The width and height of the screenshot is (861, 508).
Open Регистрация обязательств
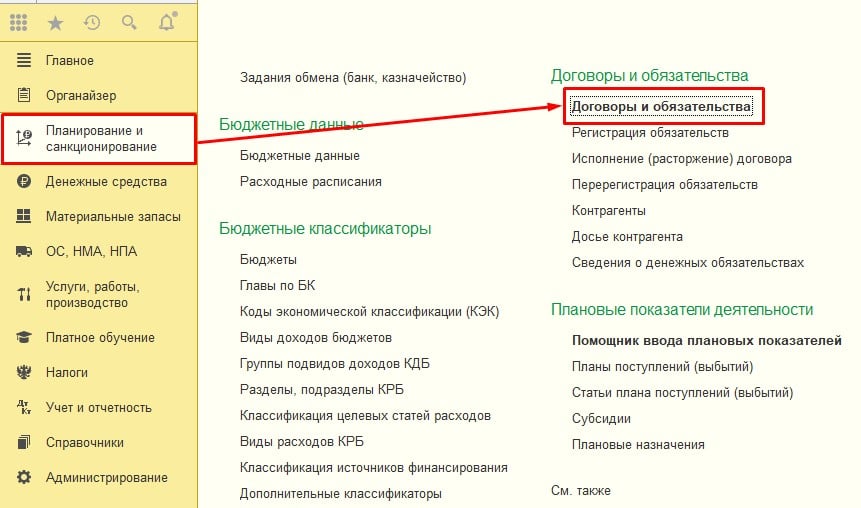[x=649, y=132]
